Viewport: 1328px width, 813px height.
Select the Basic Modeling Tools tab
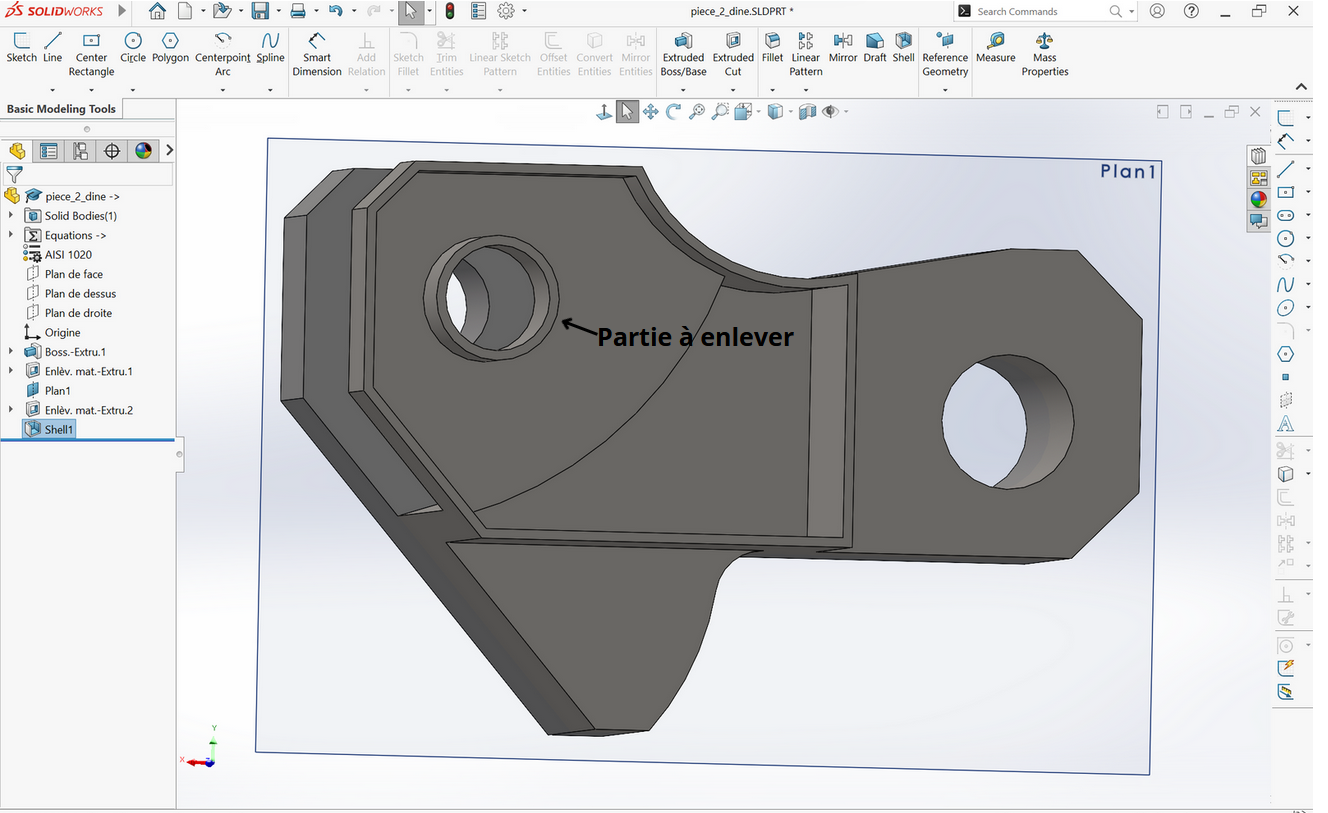pos(61,109)
